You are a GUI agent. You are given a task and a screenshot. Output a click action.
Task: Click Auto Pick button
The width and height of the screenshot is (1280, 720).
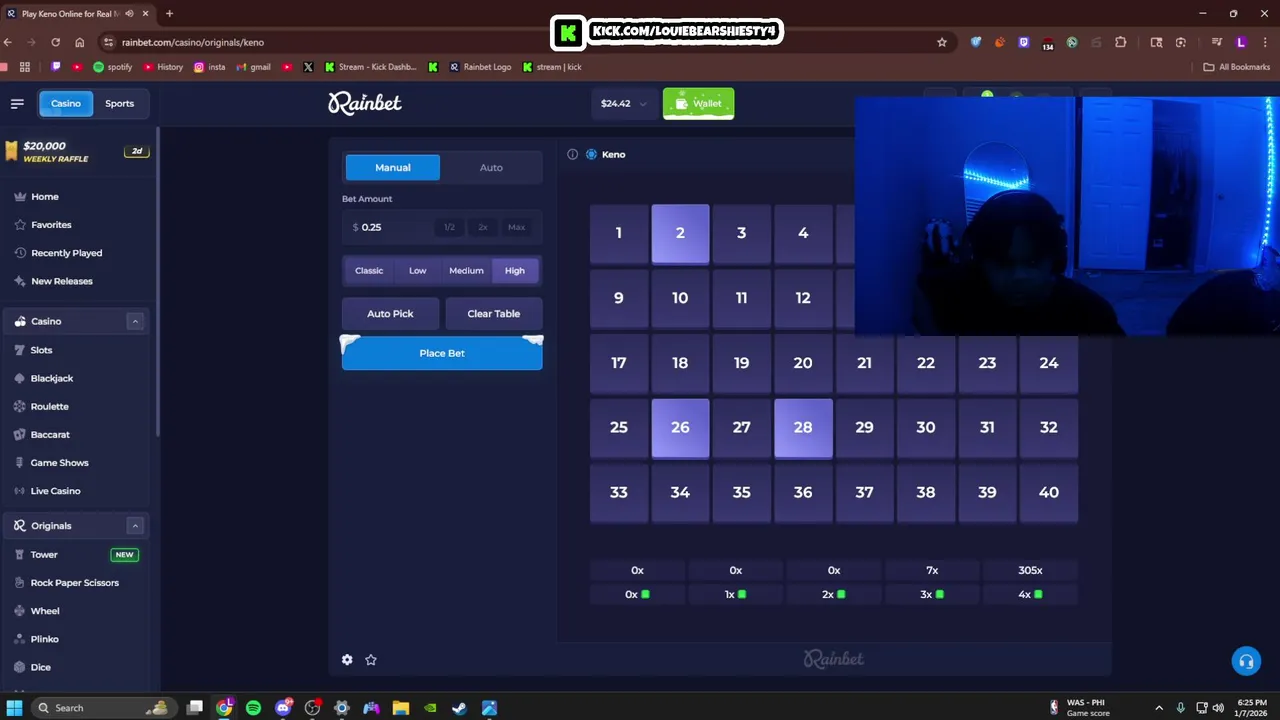tap(390, 314)
